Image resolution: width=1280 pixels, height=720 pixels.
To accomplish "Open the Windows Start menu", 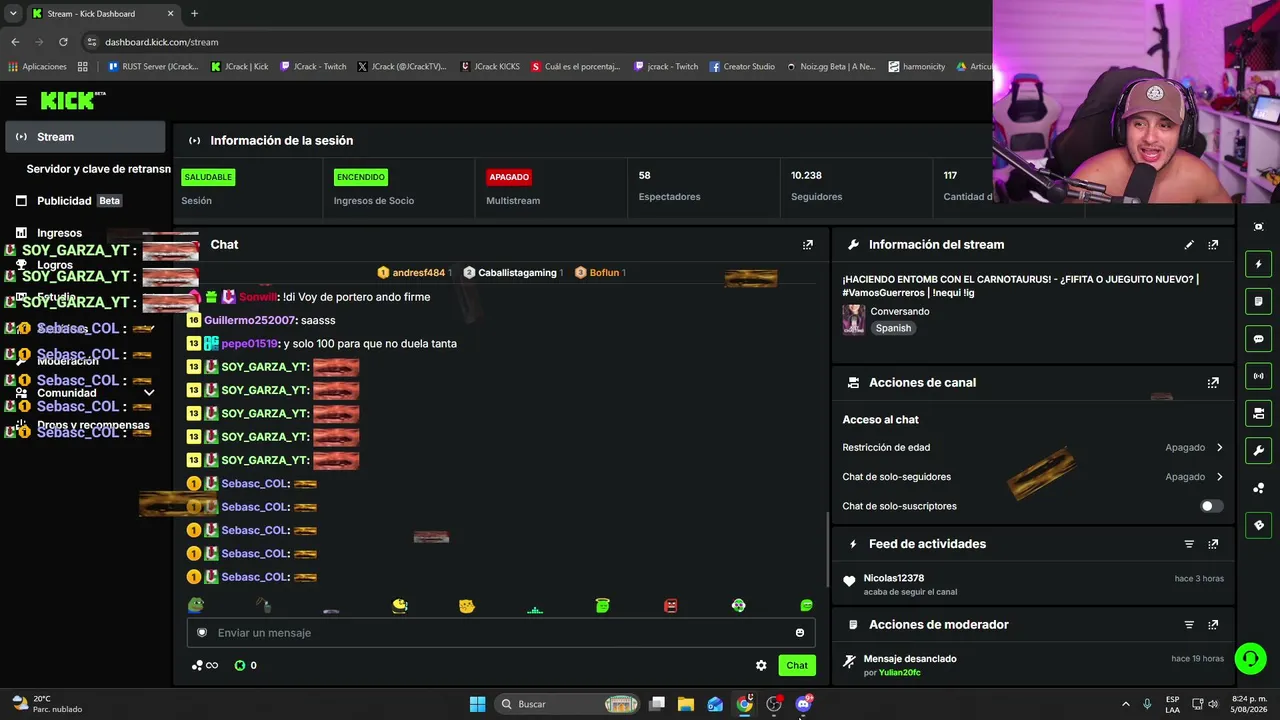I will 477,704.
